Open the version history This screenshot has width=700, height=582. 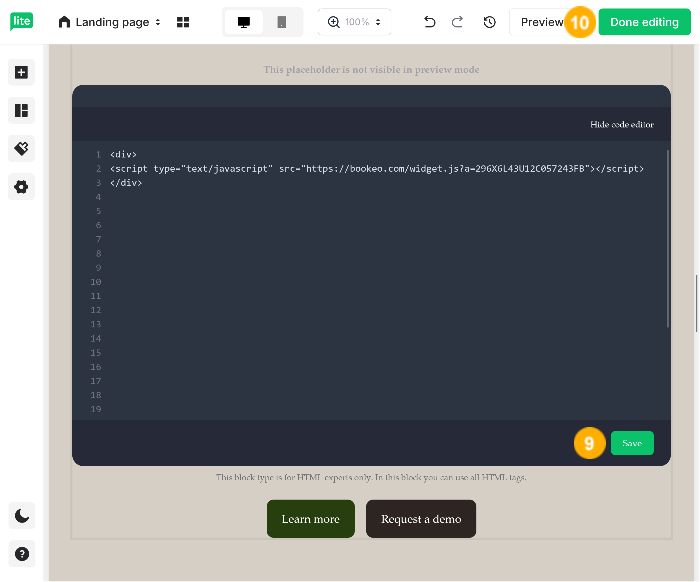(490, 22)
